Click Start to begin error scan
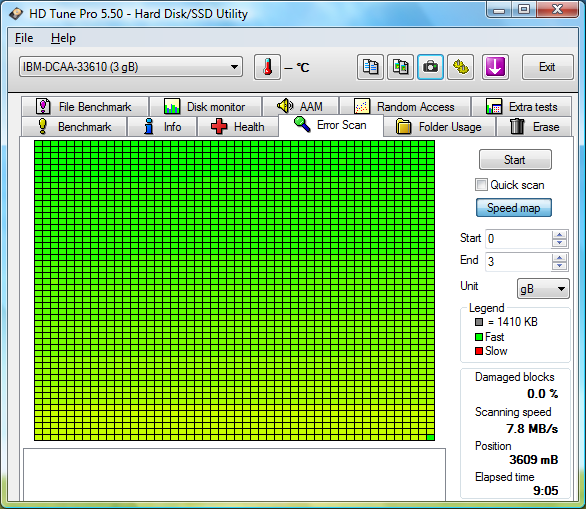Screen dimensions: 586x509 pos(515,160)
